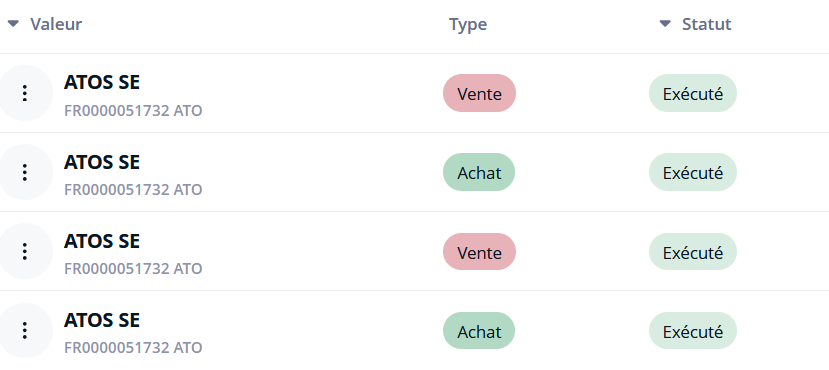Open the ATOS SE name in the first row
This screenshot has height=370, width=829.
pos(102,82)
